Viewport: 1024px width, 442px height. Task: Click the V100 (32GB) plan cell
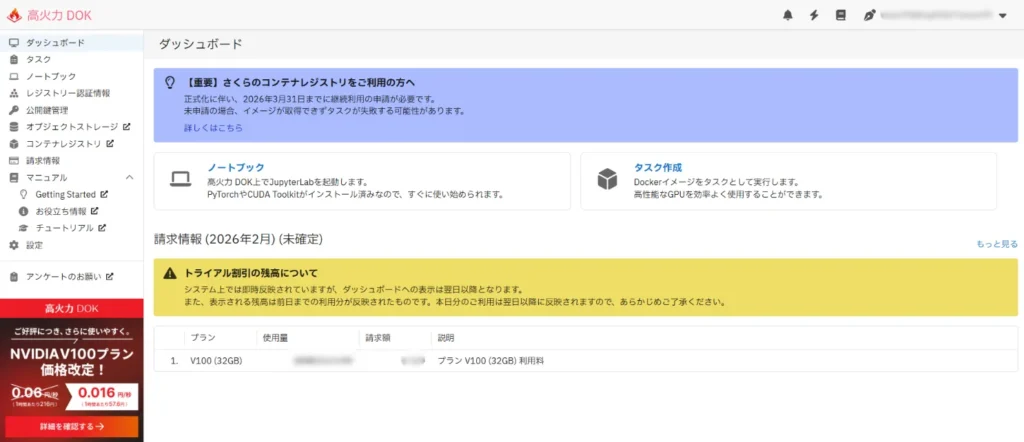(x=216, y=360)
